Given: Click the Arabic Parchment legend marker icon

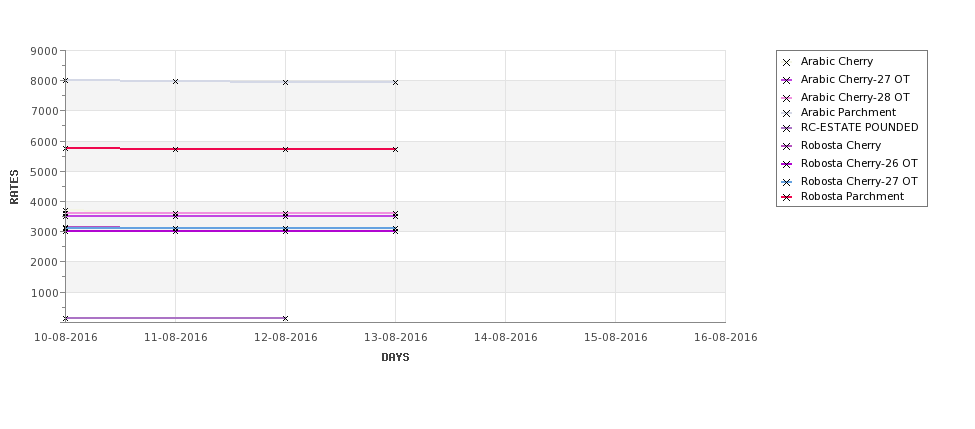Looking at the screenshot, I should coord(786,113).
